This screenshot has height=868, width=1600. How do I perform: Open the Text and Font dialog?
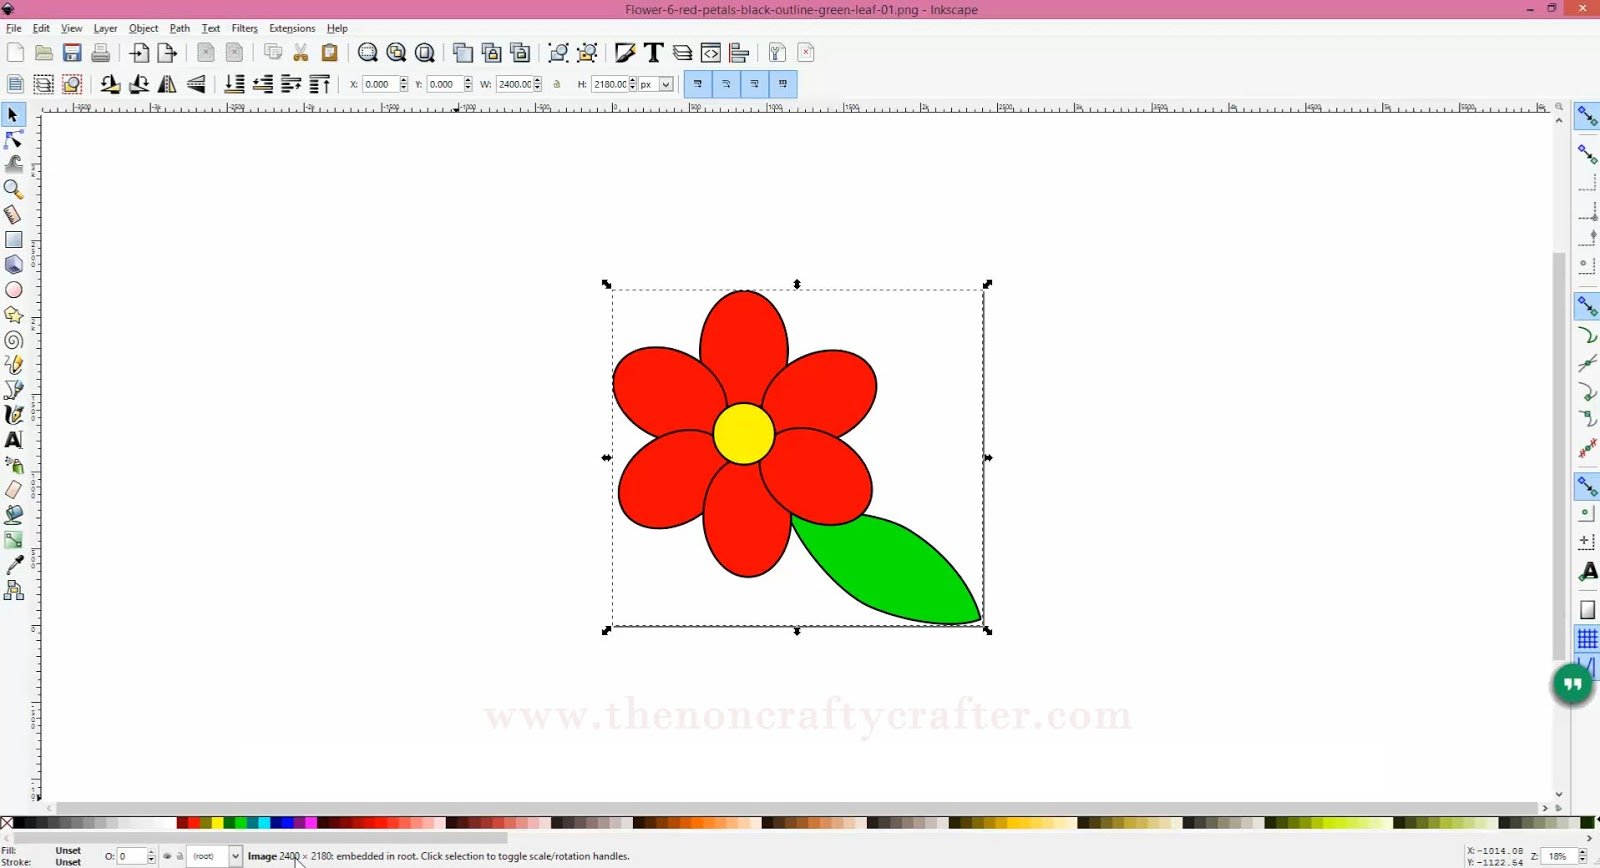point(654,53)
